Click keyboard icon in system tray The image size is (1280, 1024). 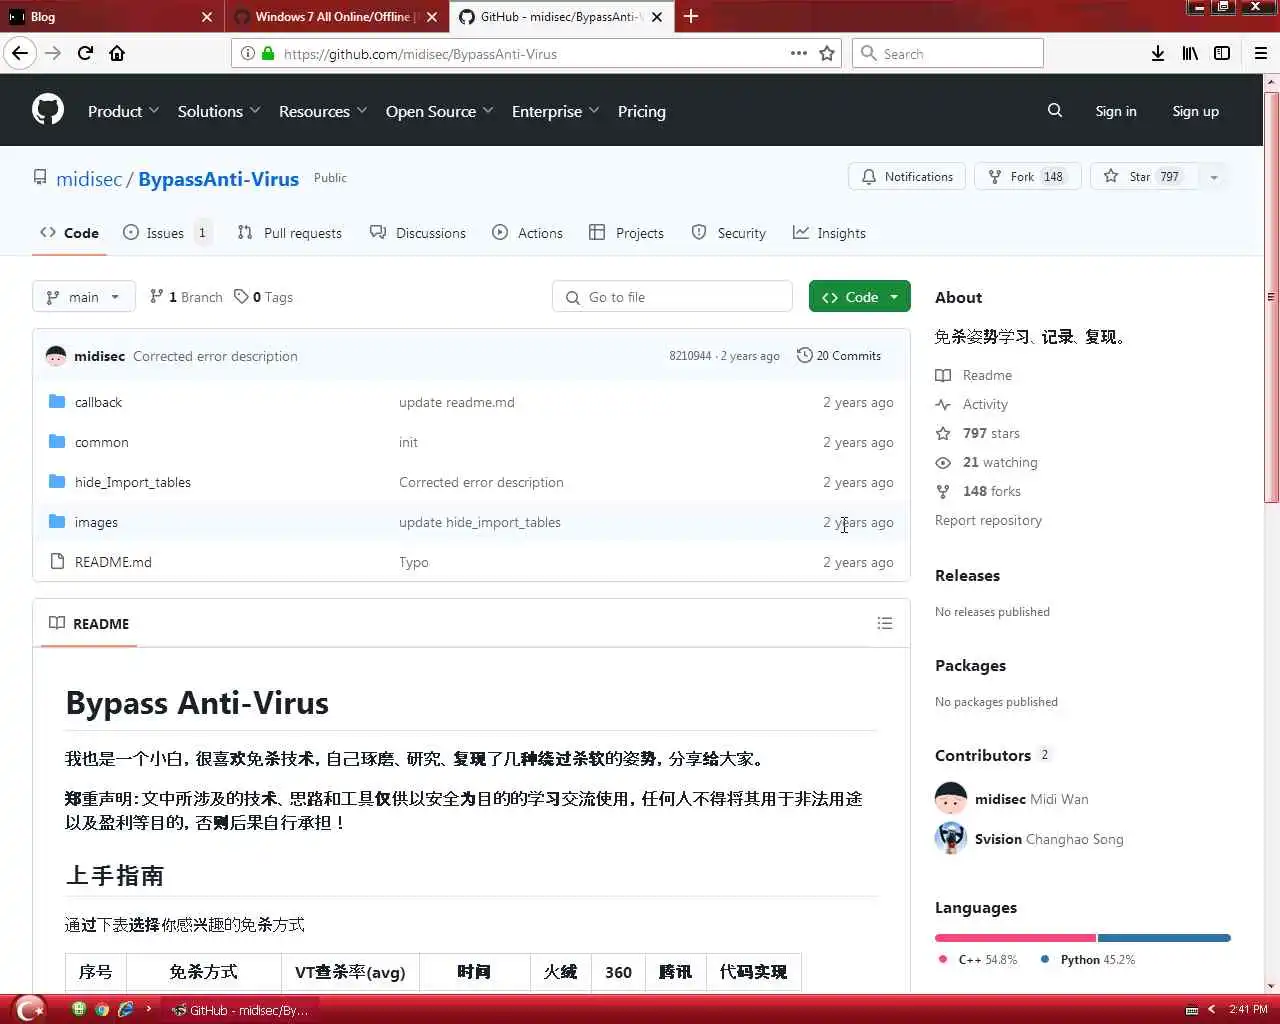coord(1192,1010)
